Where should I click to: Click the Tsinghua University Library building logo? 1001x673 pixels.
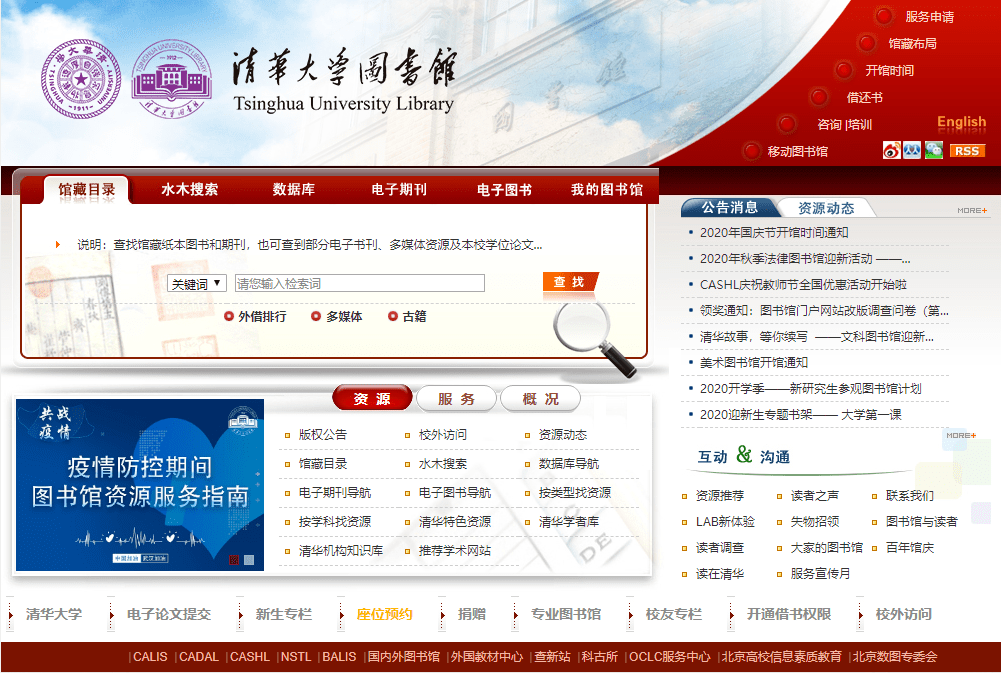tap(171, 79)
